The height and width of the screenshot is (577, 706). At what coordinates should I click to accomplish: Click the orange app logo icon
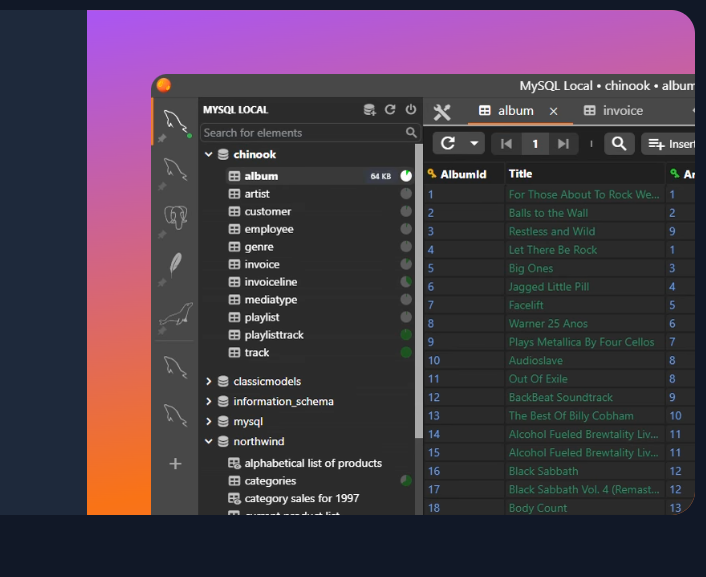tap(163, 85)
